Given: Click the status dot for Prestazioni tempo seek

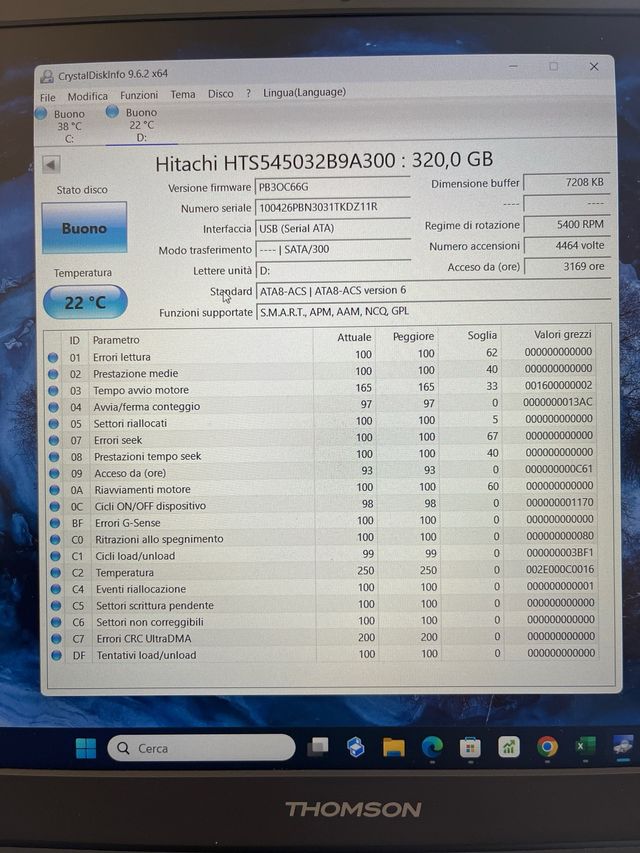Looking at the screenshot, I should 54,457.
